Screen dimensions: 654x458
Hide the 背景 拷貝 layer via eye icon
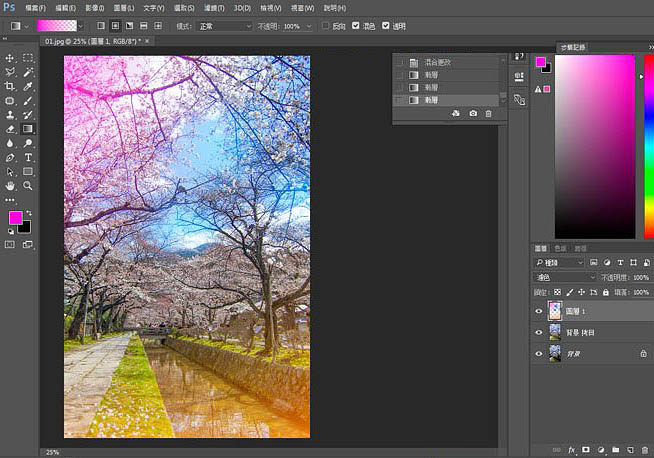(x=539, y=332)
